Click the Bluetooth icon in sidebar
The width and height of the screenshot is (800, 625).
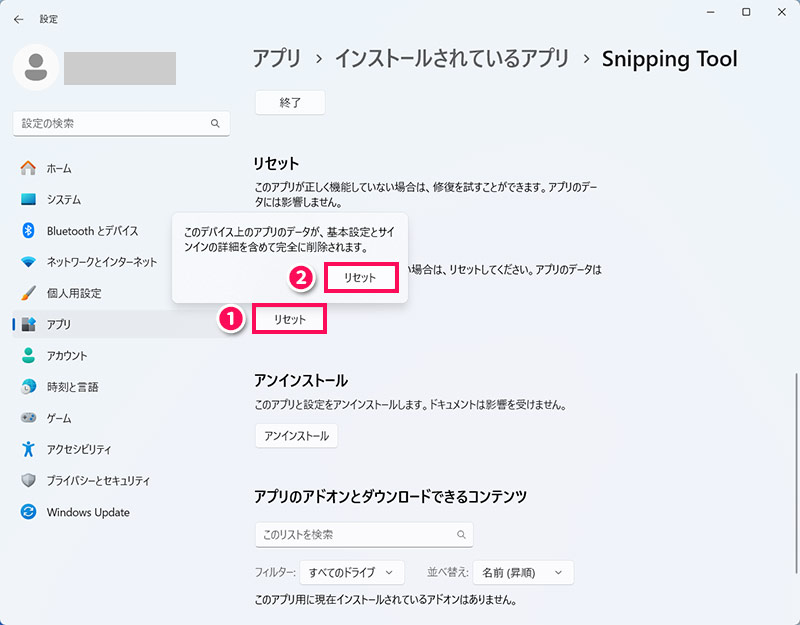[x=28, y=231]
